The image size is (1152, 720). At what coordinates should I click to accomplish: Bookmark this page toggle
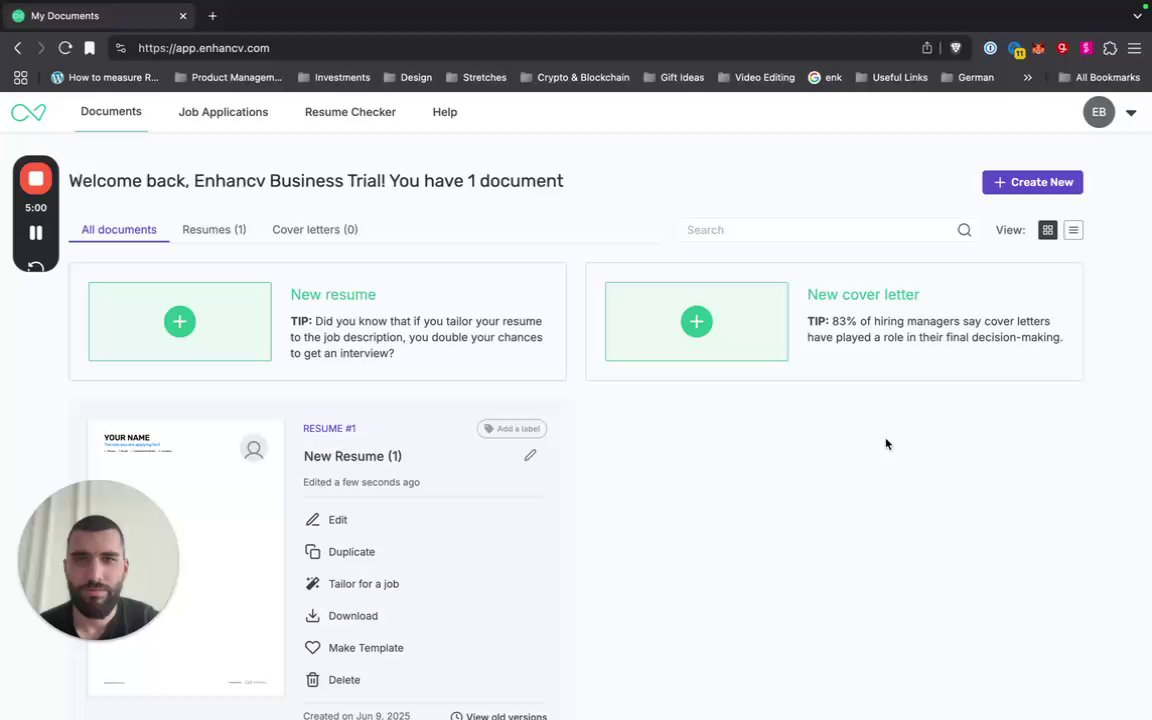(89, 48)
